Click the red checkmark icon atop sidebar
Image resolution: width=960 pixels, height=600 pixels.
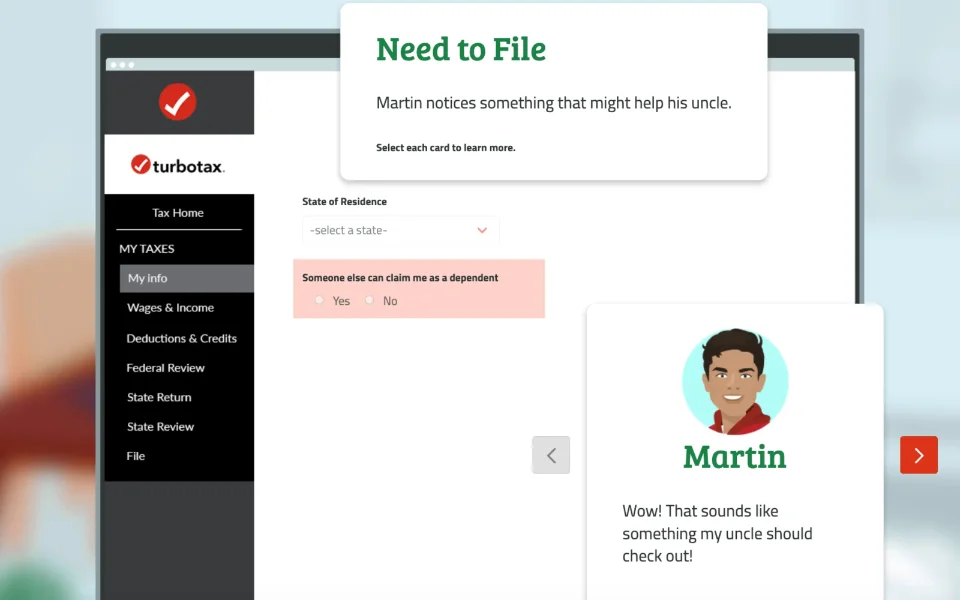click(178, 102)
